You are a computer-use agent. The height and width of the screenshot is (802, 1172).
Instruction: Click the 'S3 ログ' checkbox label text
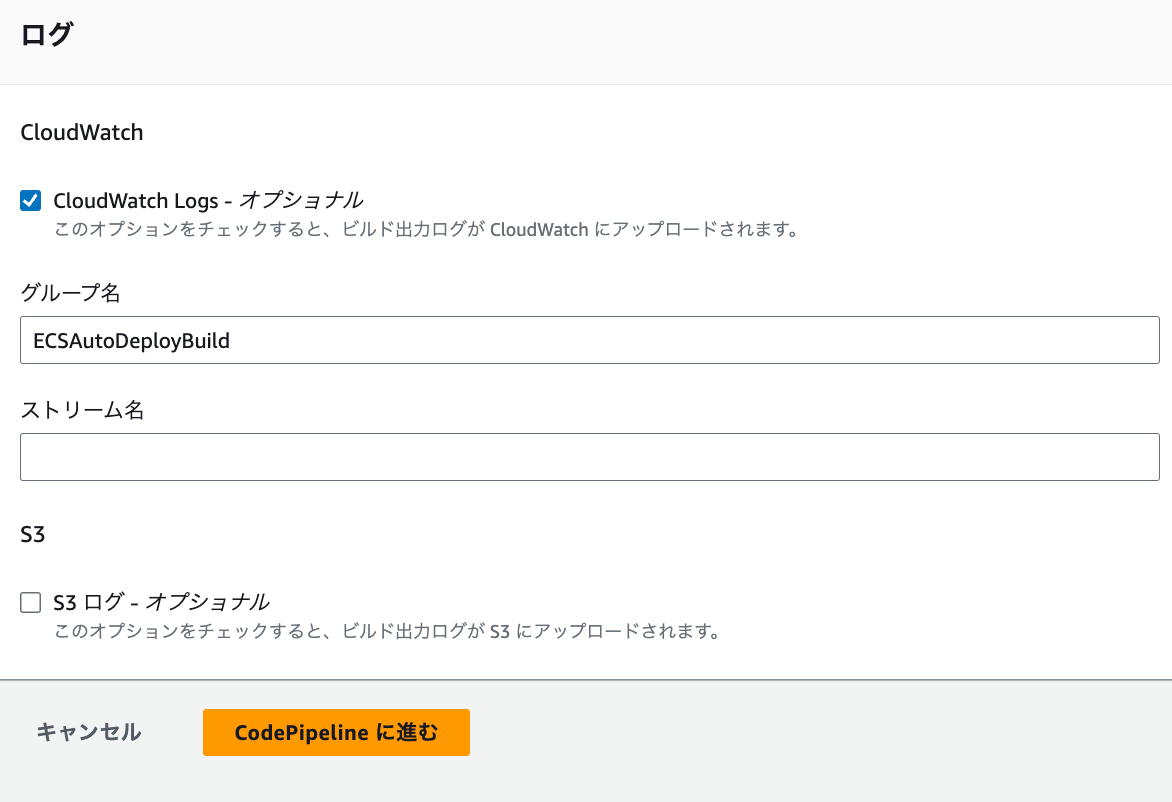[x=88, y=602]
